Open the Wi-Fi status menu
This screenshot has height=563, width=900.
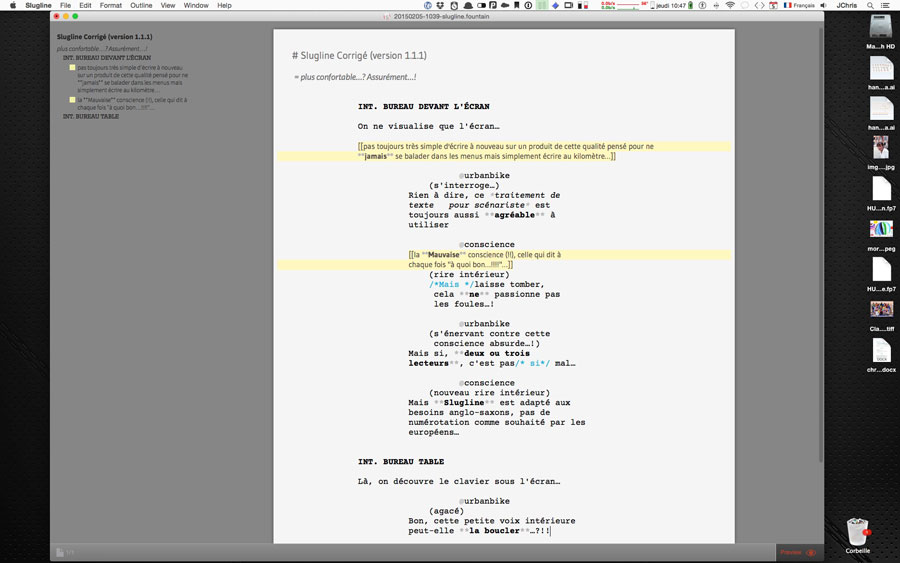pos(730,5)
